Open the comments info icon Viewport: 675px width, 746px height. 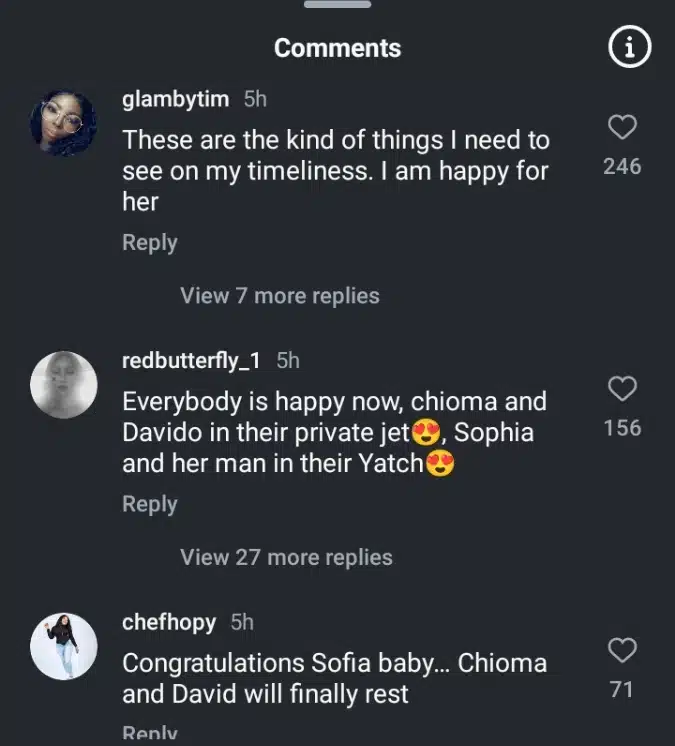point(630,48)
